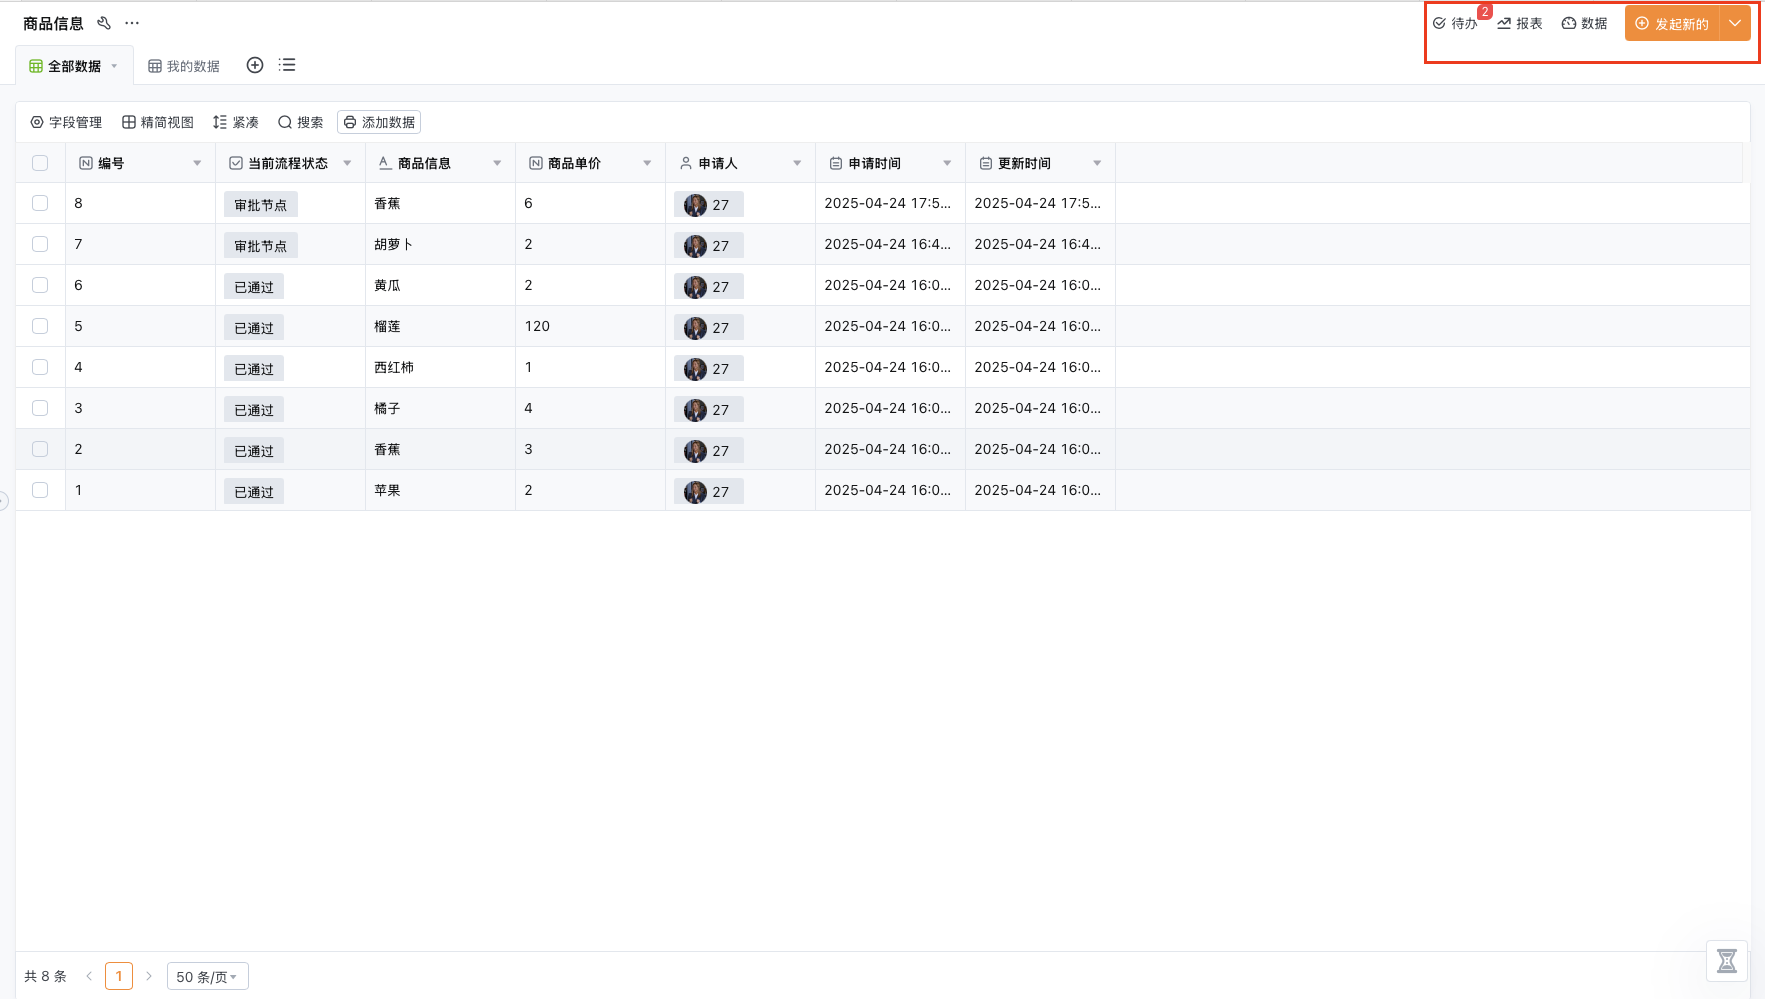Expand the 发起新的 dropdown arrow

point(1735,23)
